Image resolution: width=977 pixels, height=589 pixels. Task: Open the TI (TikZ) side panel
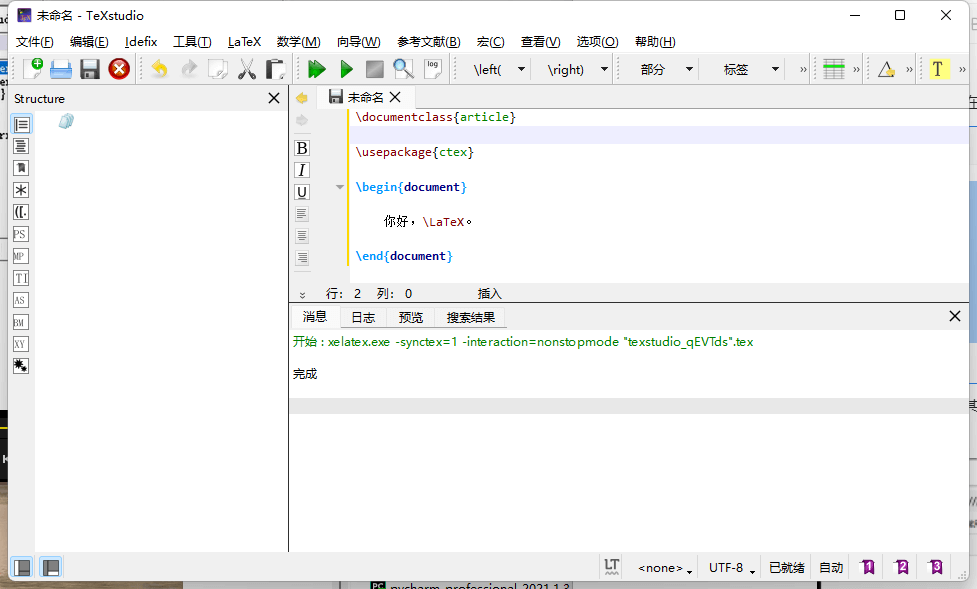click(21, 278)
